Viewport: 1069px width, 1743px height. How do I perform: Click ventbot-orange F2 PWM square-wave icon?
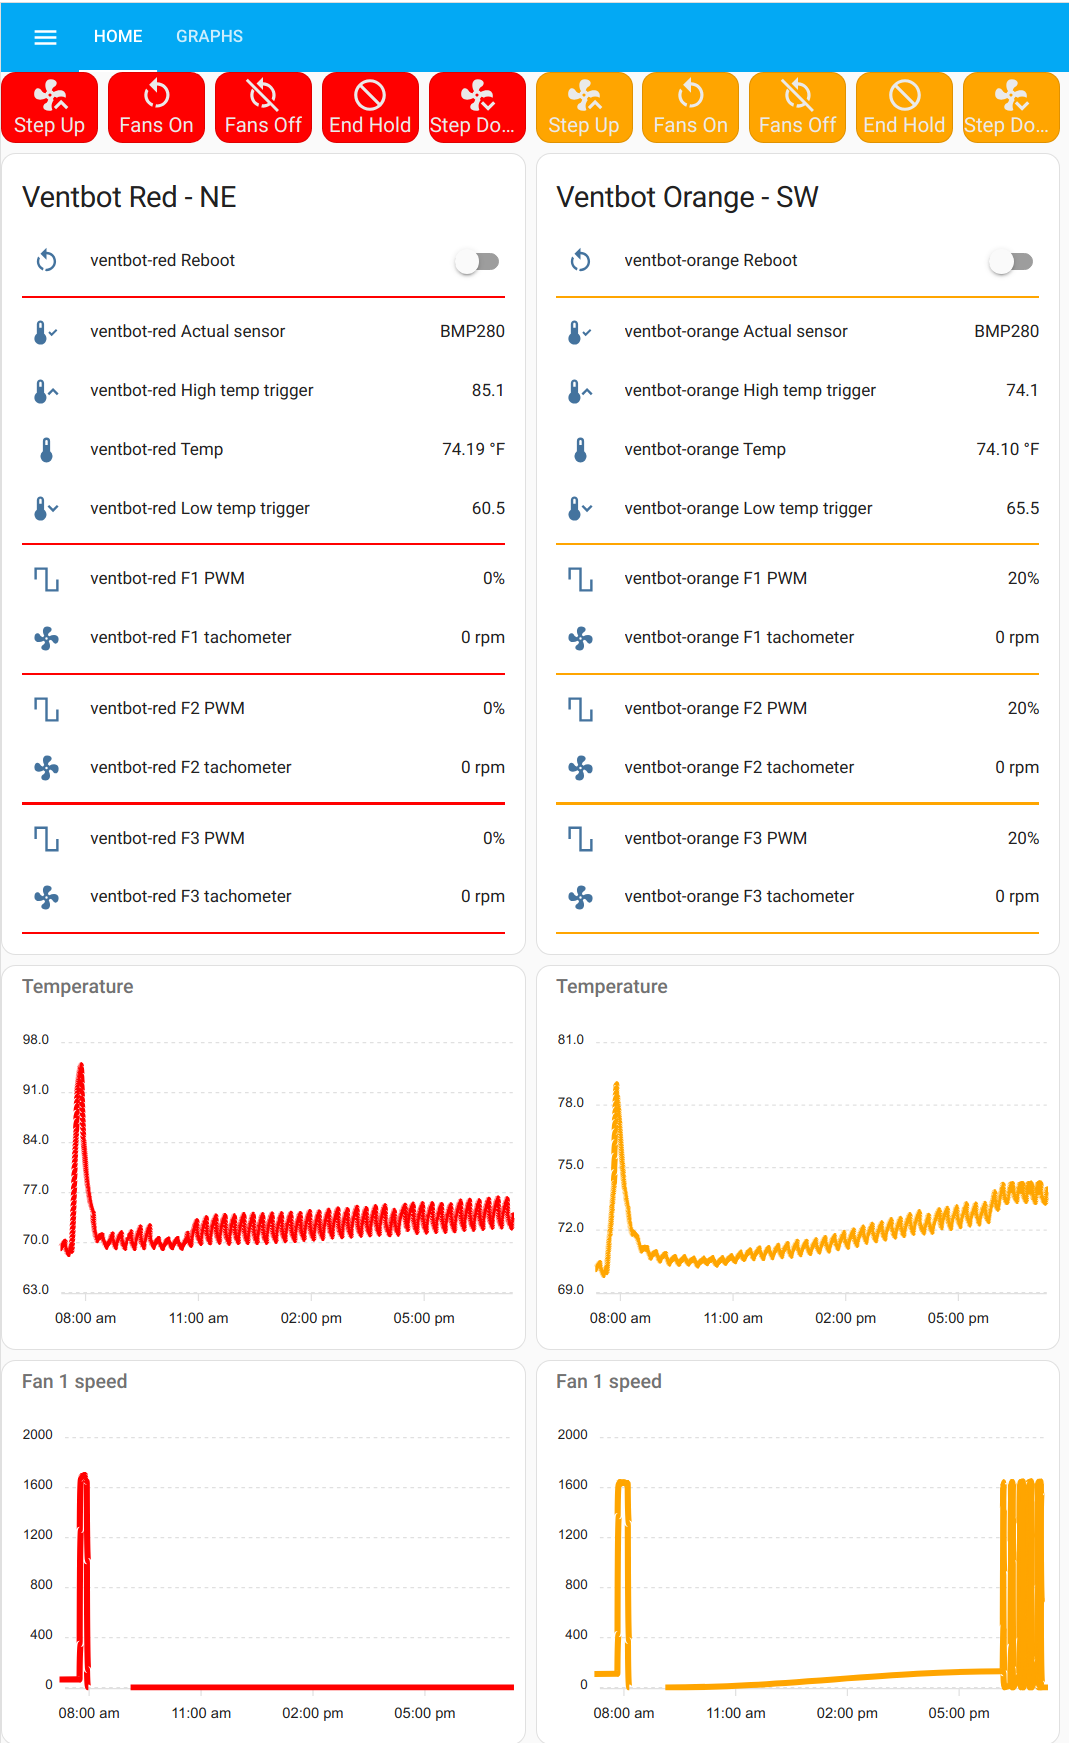click(x=580, y=709)
